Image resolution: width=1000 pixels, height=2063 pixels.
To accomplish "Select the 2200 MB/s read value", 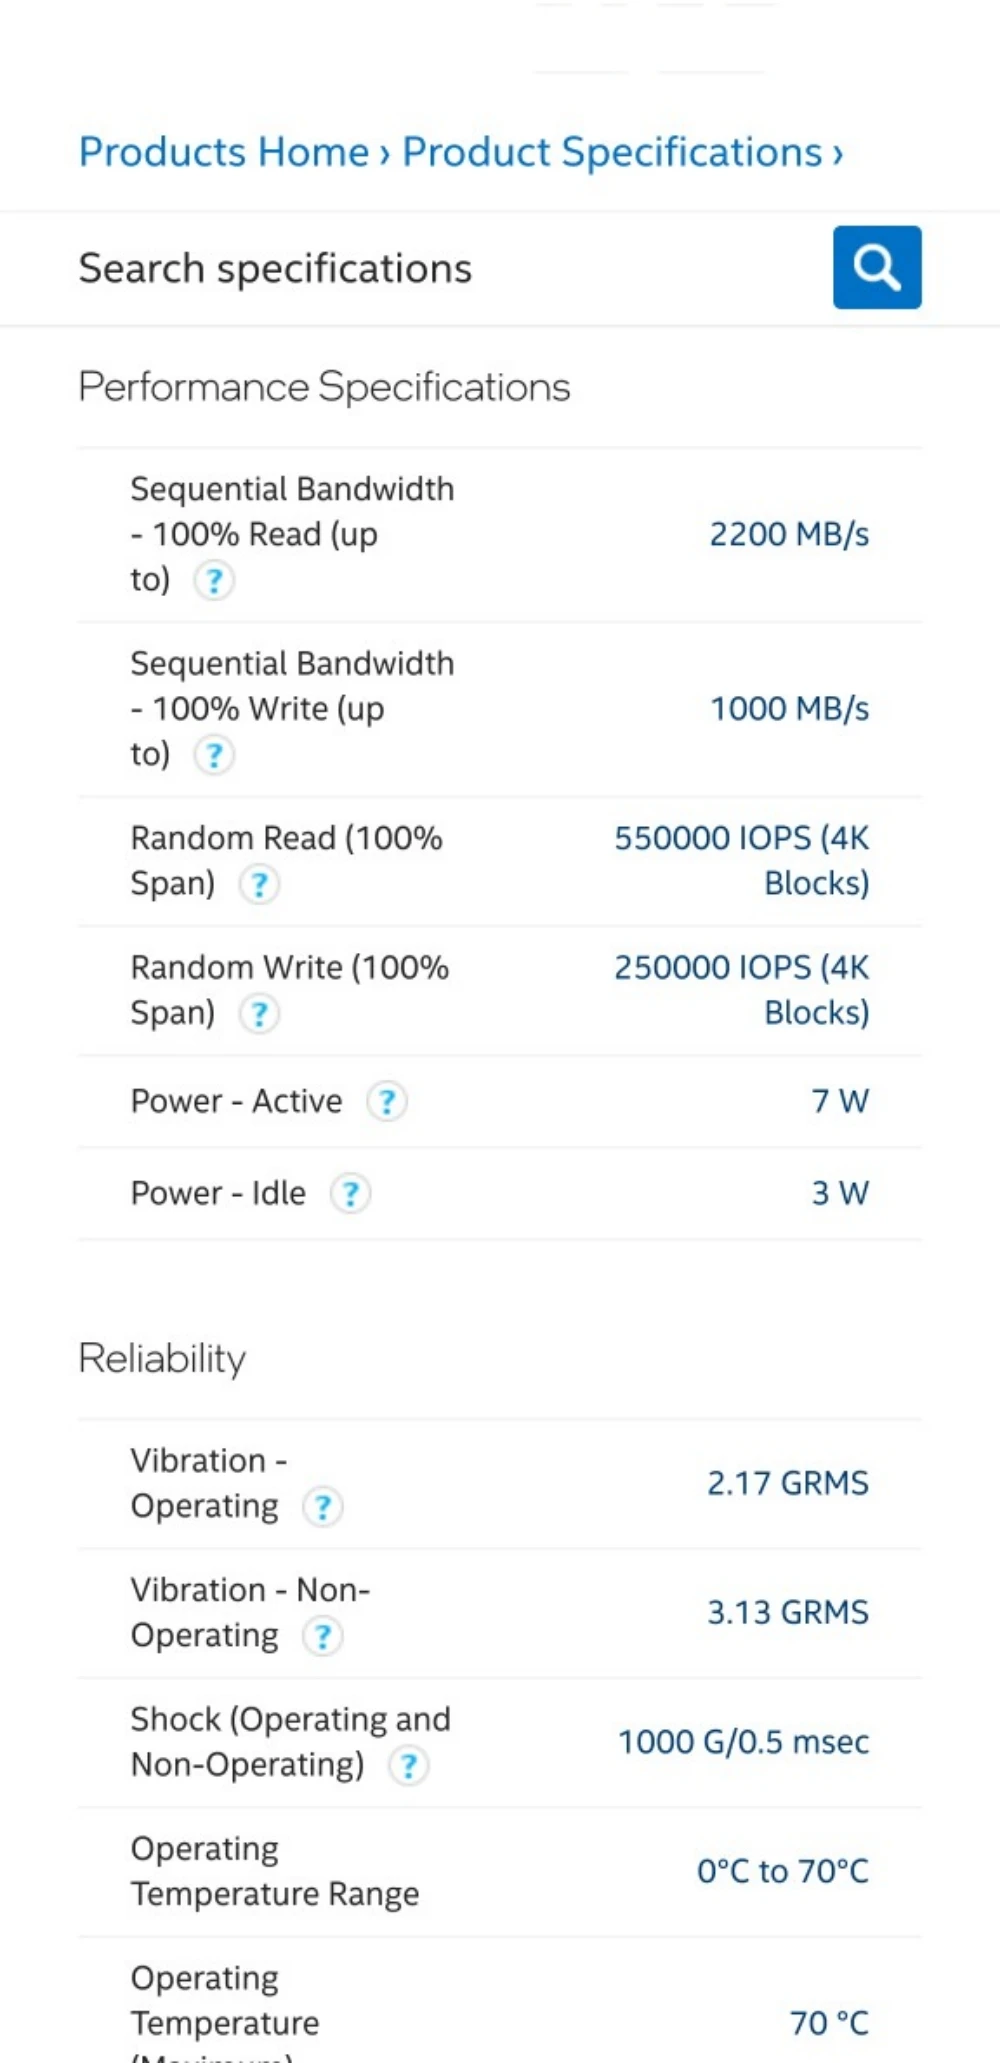I will [x=789, y=534].
